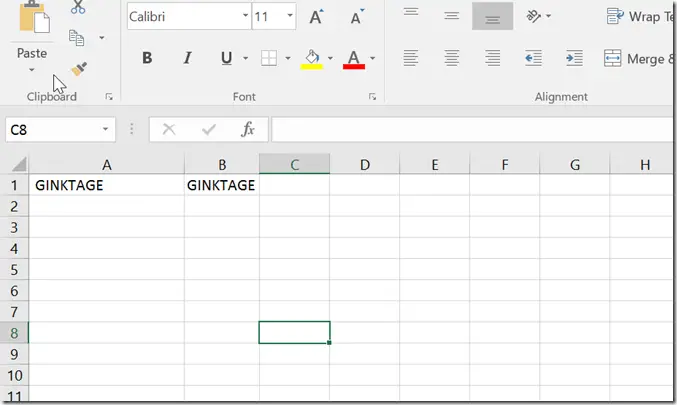Click the formula bar Cancel X
The image size is (677, 405).
[169, 129]
